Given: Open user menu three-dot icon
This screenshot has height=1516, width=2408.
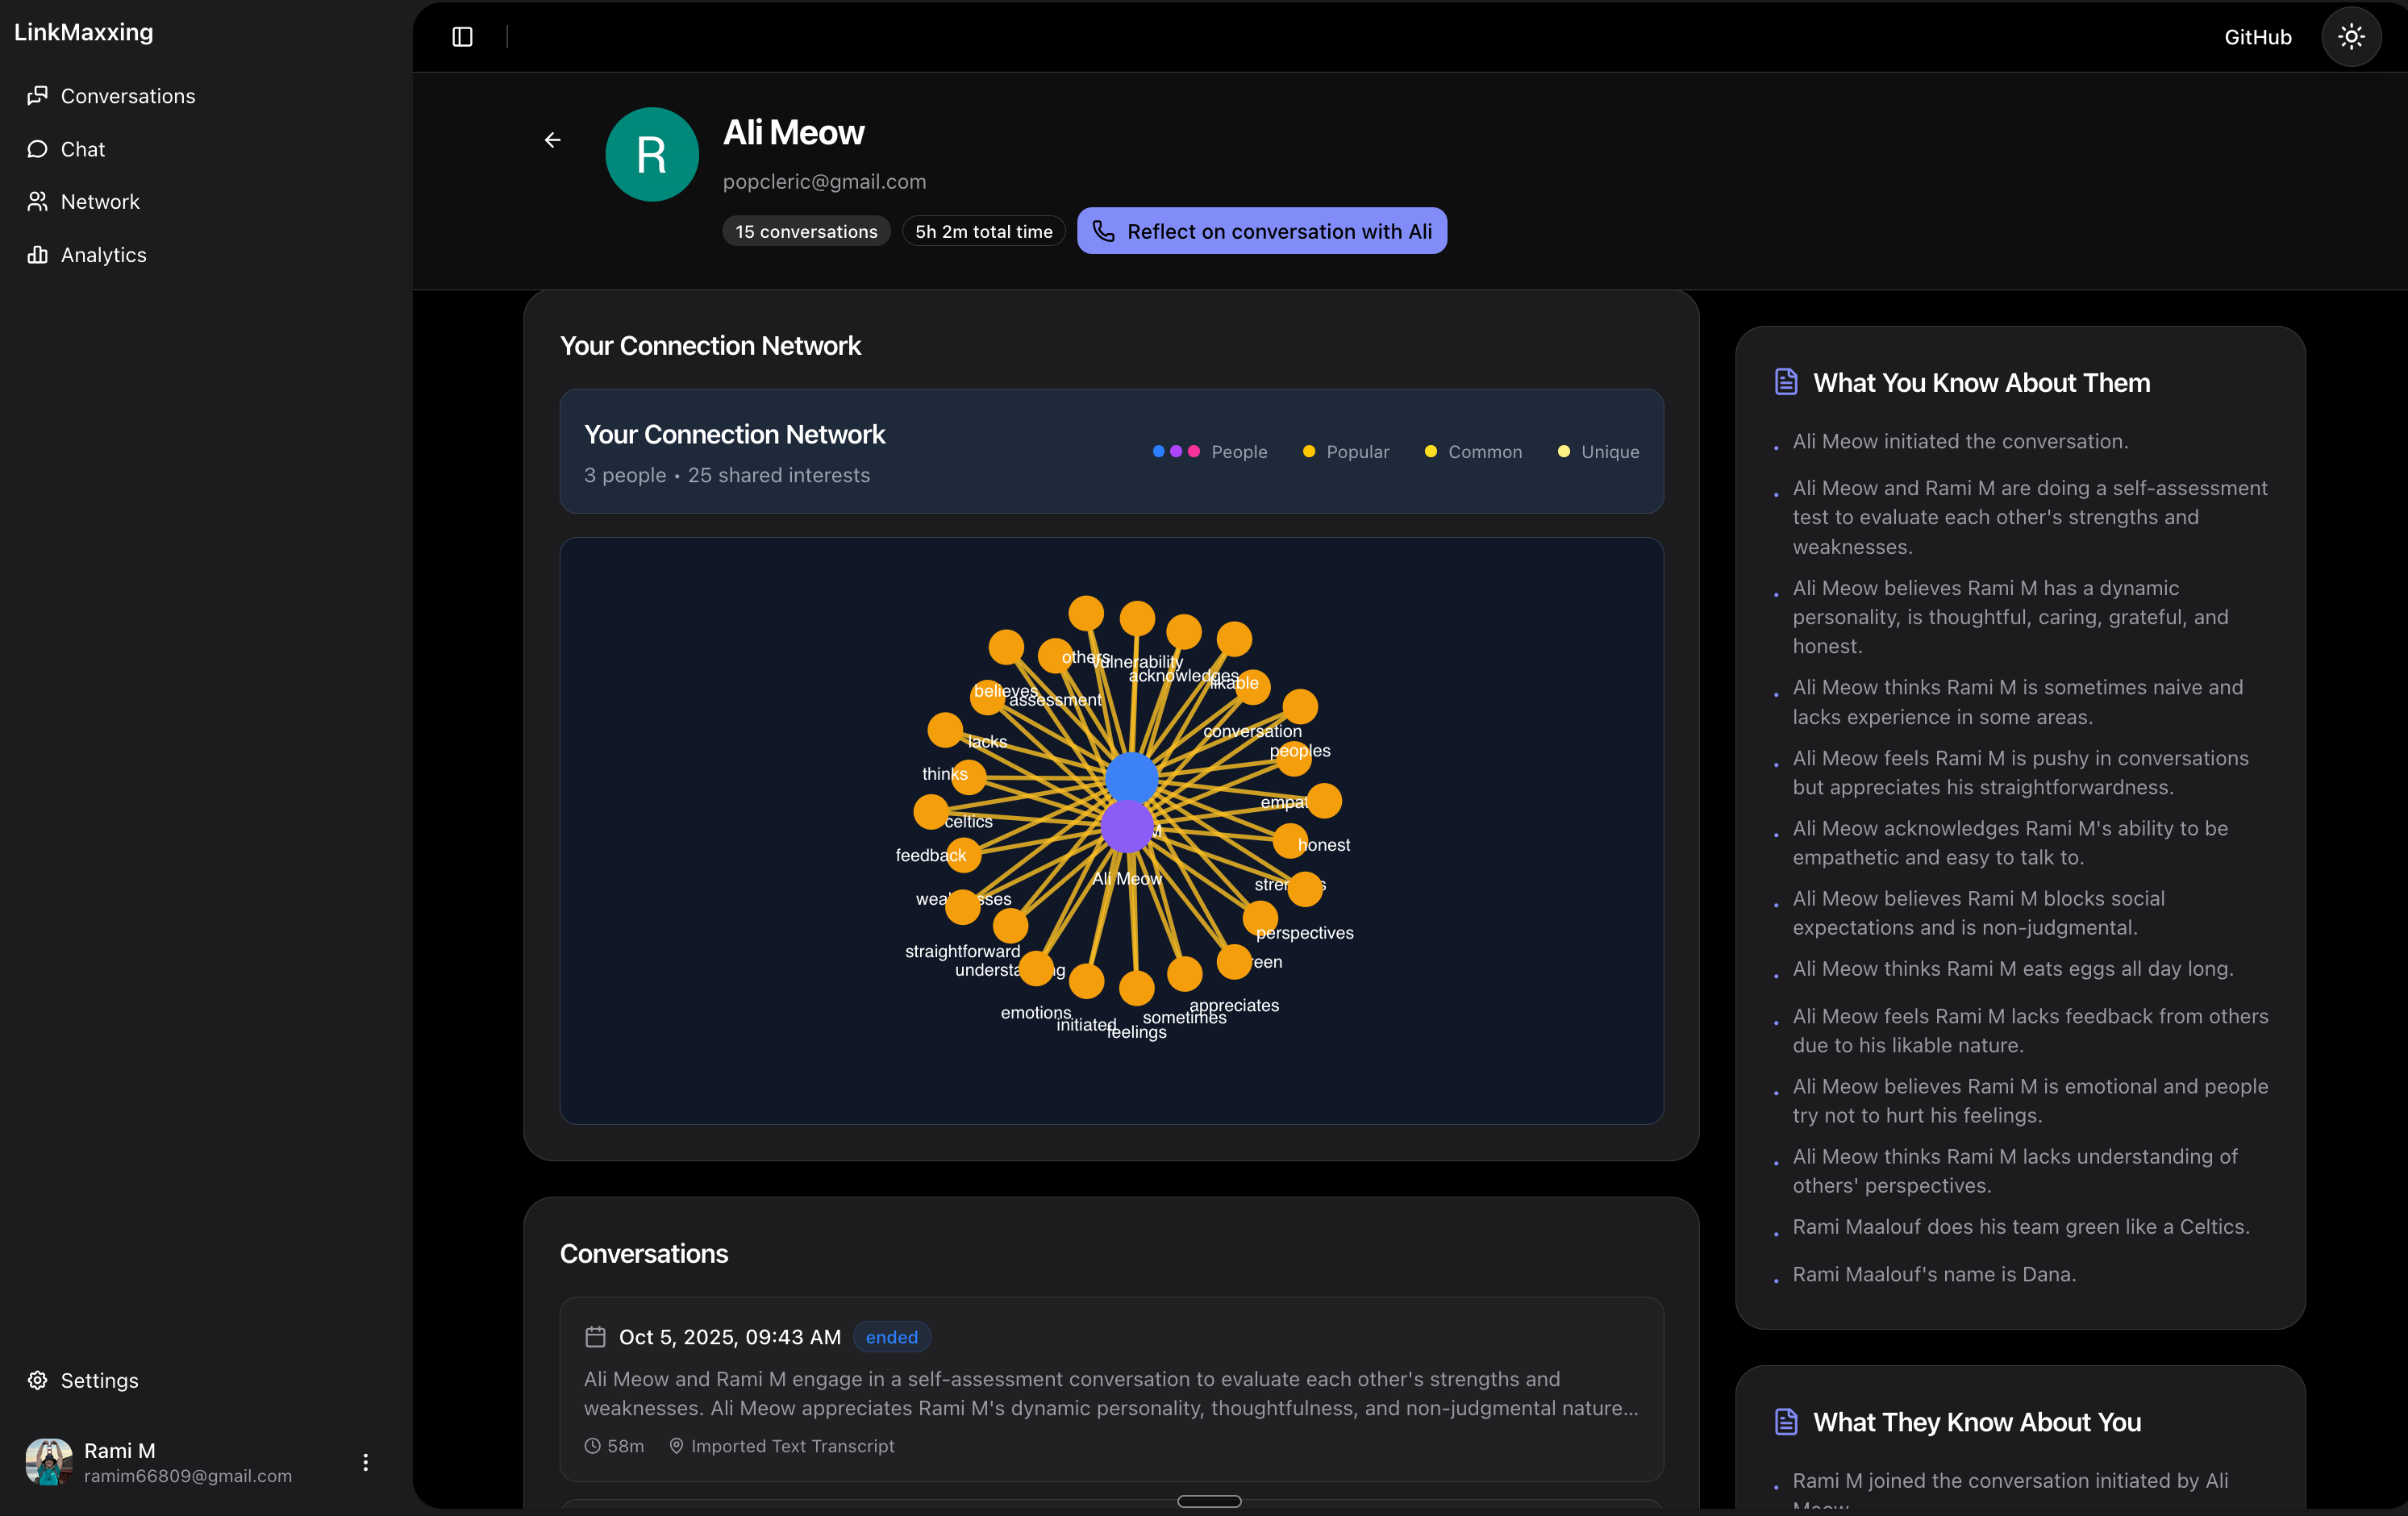Looking at the screenshot, I should coord(366,1462).
